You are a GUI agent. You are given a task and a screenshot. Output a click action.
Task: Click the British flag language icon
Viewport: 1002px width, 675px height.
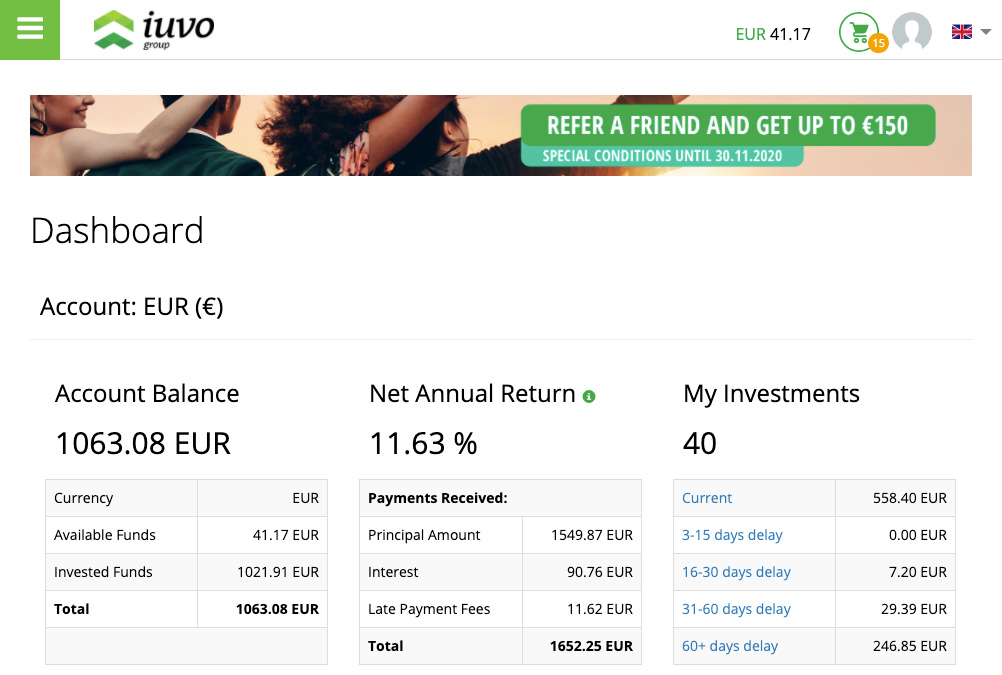click(x=960, y=31)
